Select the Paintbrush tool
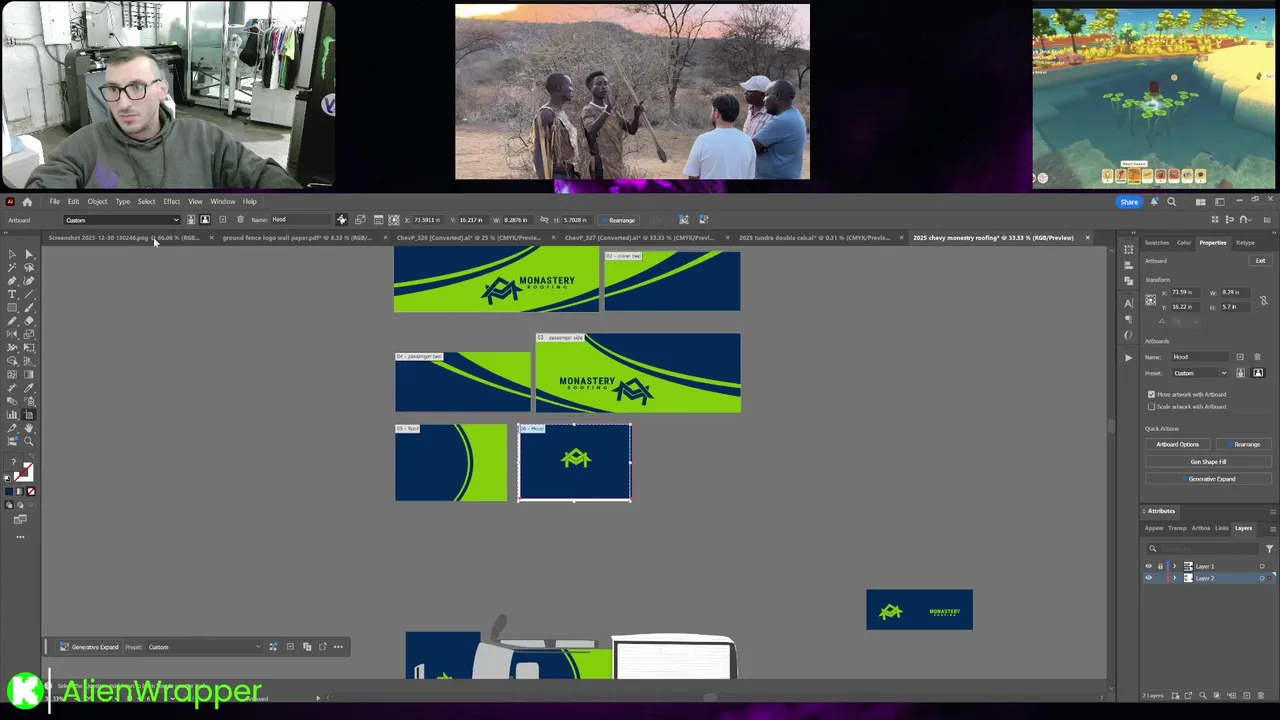The height and width of the screenshot is (720, 1280). coord(29,307)
